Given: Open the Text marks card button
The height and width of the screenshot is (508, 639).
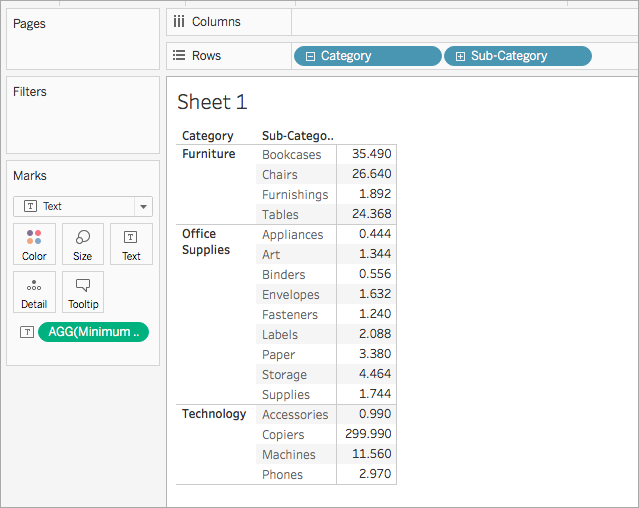Looking at the screenshot, I should 131,244.
